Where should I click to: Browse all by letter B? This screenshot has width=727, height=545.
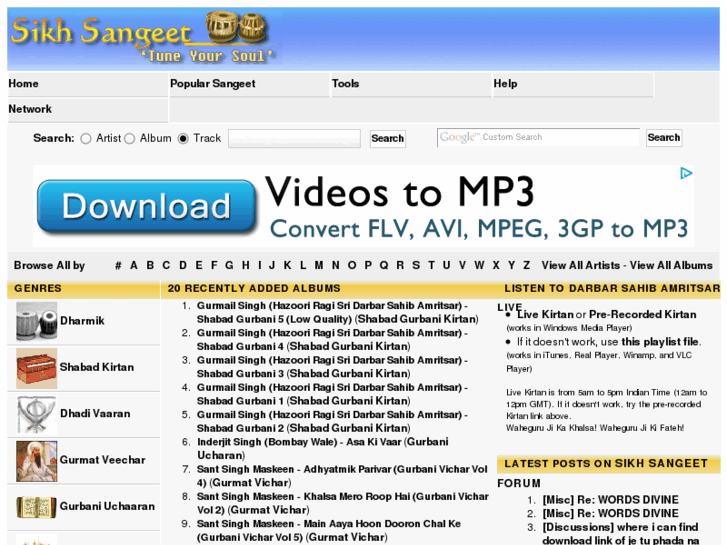coord(150,266)
